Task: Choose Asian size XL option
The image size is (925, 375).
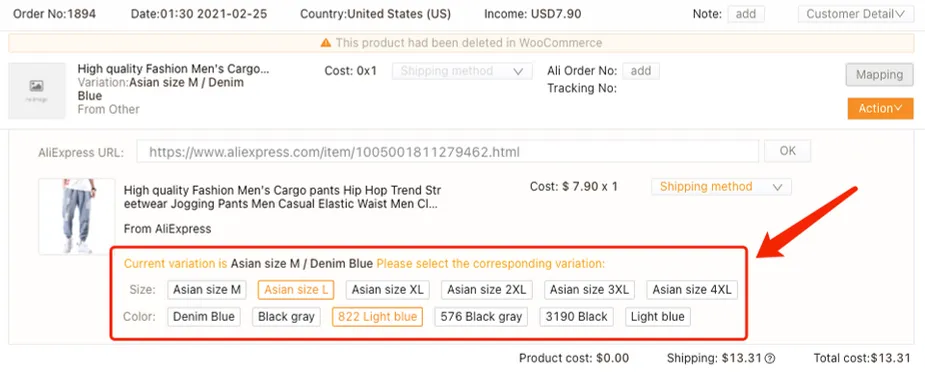Action: (x=388, y=290)
